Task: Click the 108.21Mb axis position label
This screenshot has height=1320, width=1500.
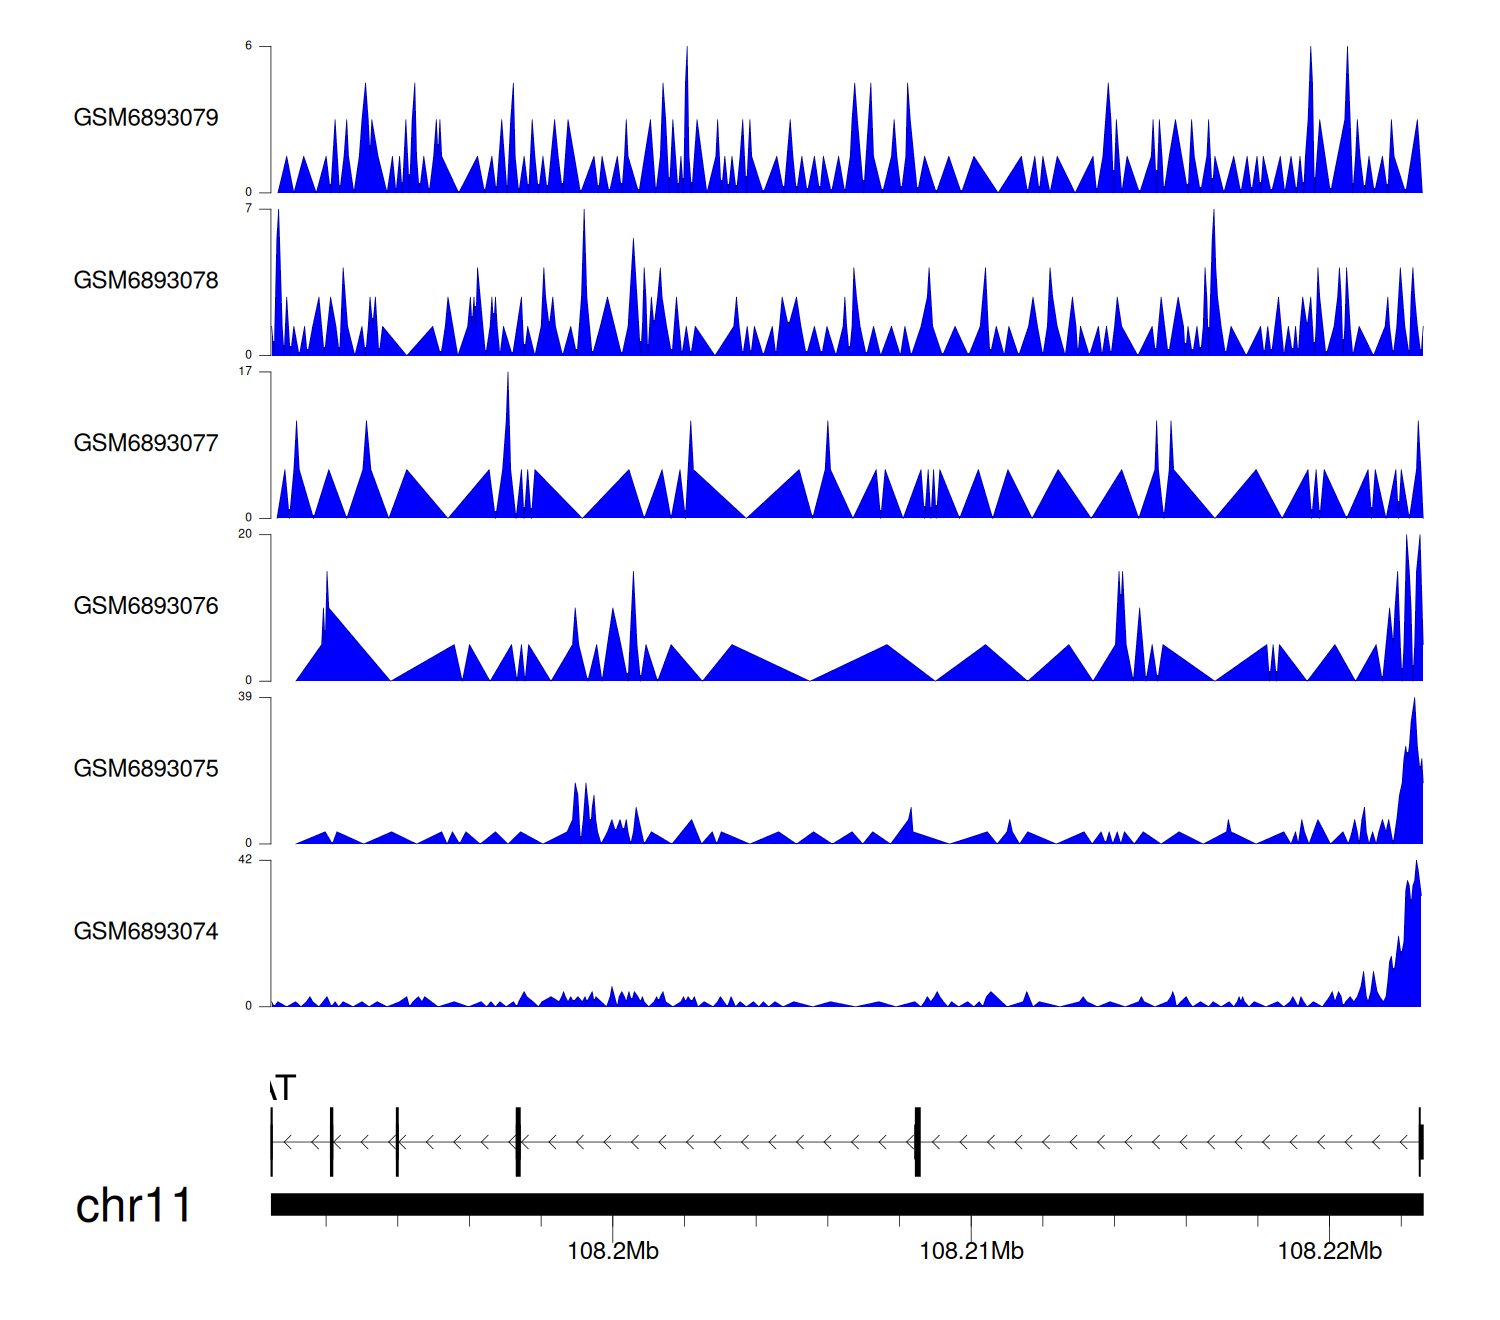Action: click(971, 1251)
